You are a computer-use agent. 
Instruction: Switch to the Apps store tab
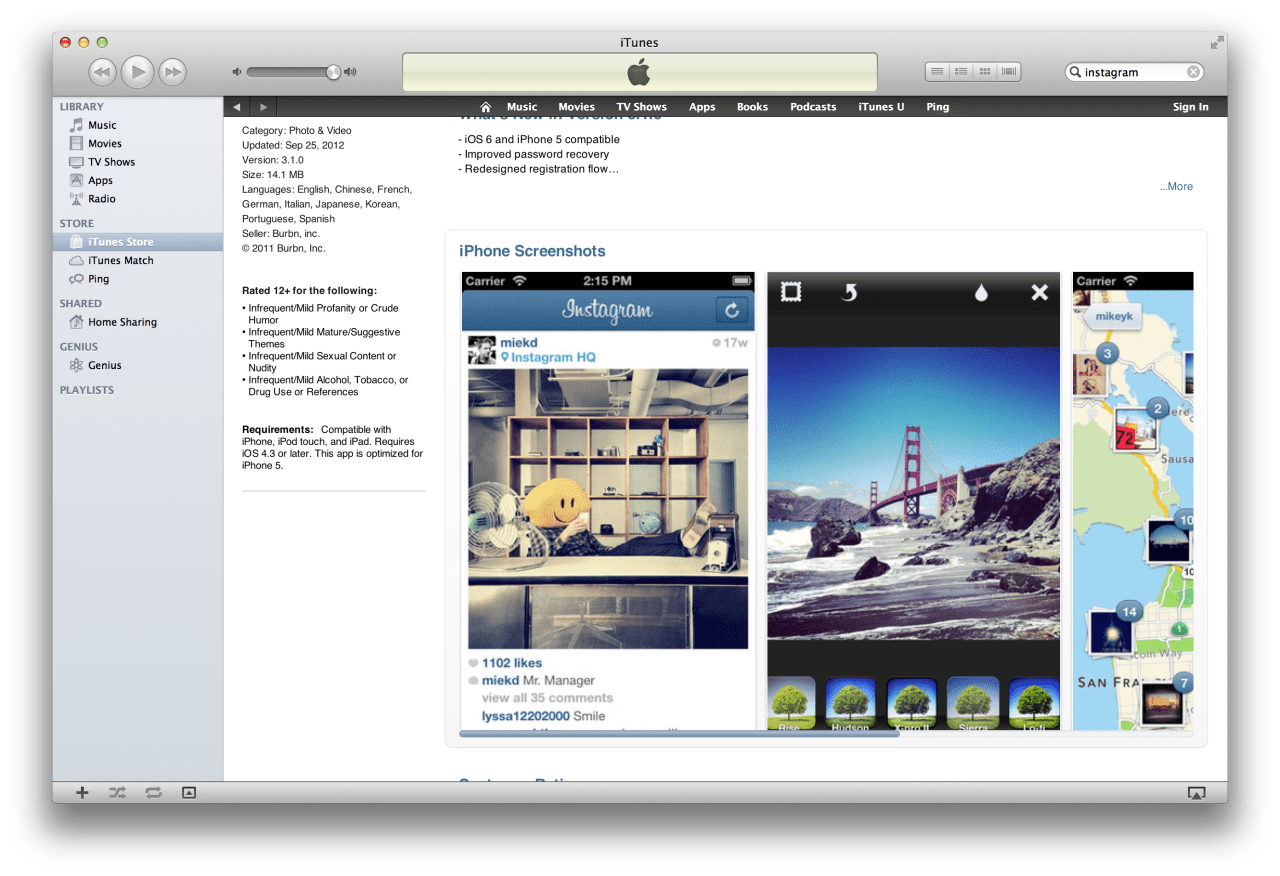702,106
